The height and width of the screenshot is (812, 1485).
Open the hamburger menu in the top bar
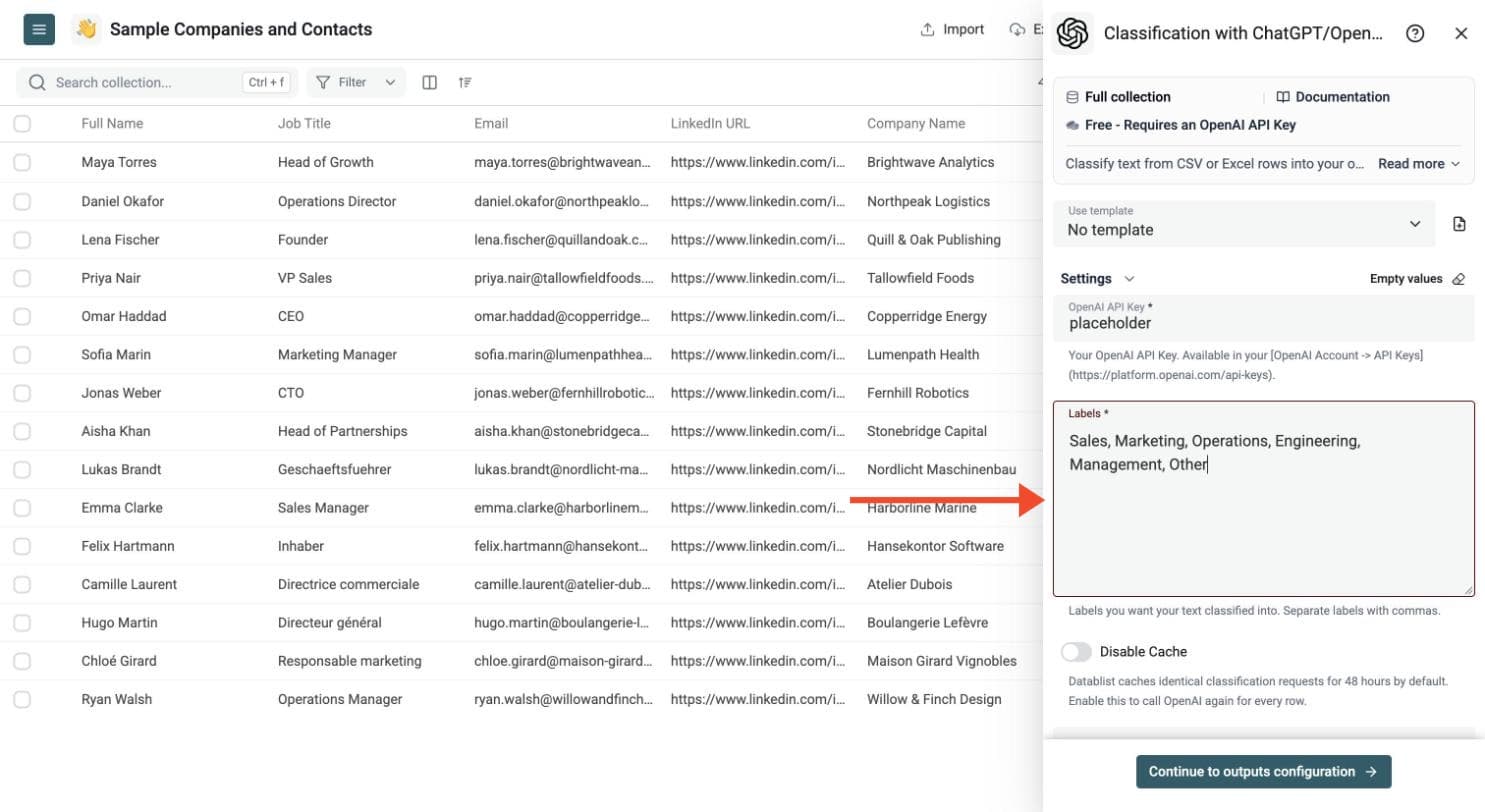tap(39, 29)
